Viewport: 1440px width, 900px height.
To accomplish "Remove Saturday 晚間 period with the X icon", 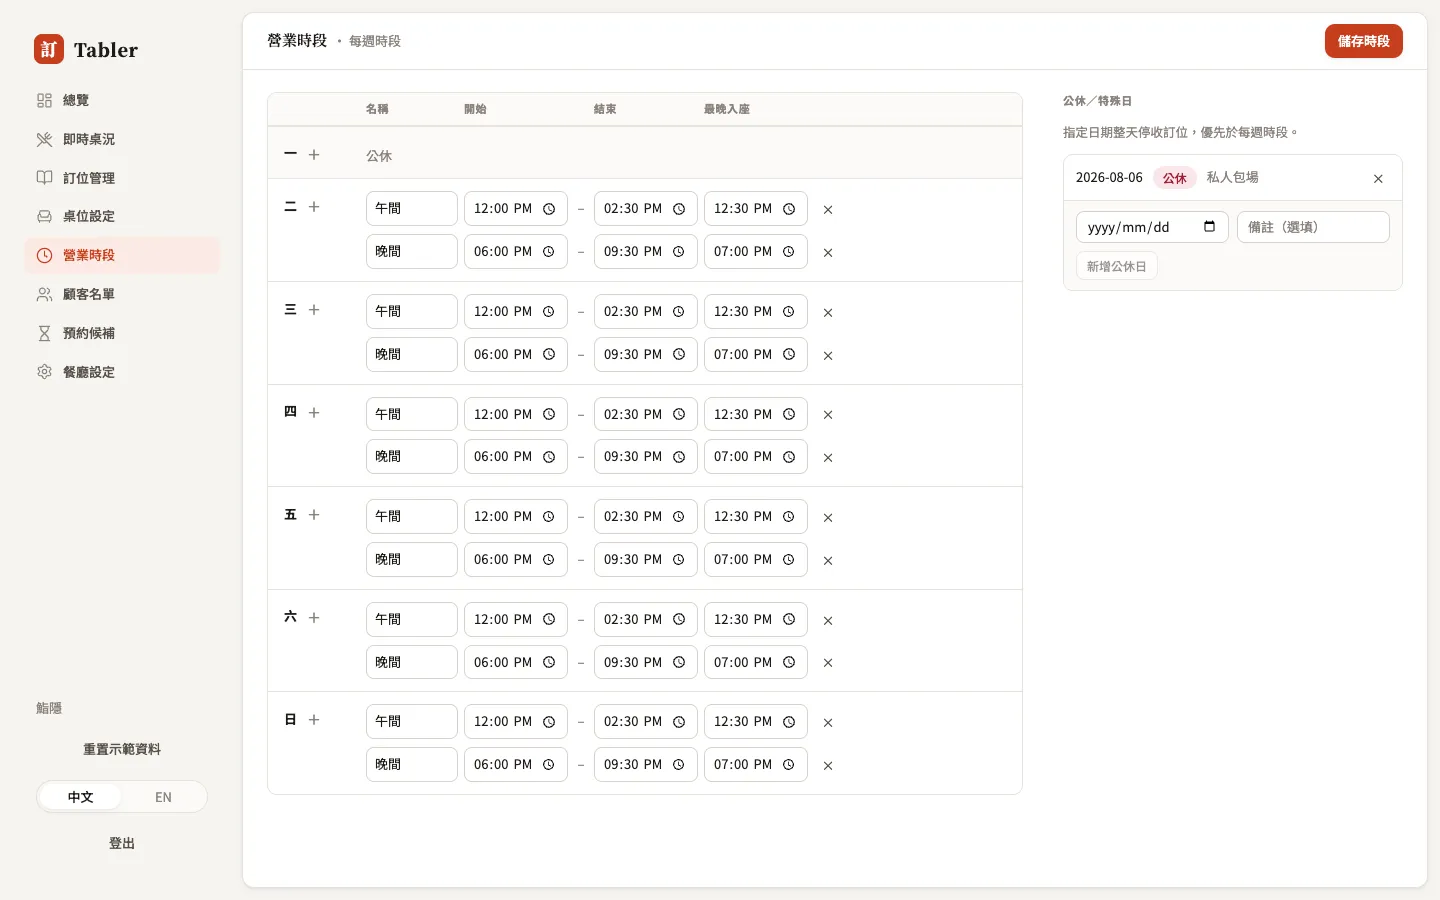I will pos(828,663).
